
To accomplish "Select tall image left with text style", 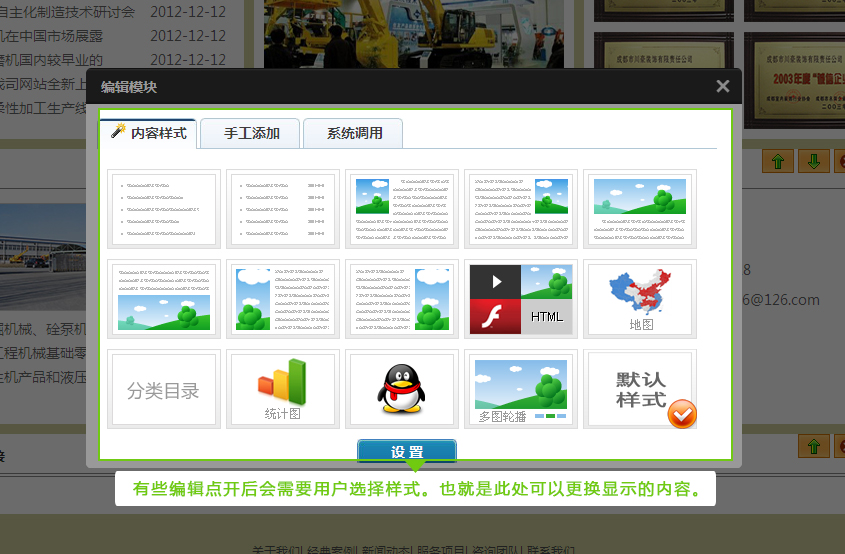I will pyautogui.click(x=283, y=299).
